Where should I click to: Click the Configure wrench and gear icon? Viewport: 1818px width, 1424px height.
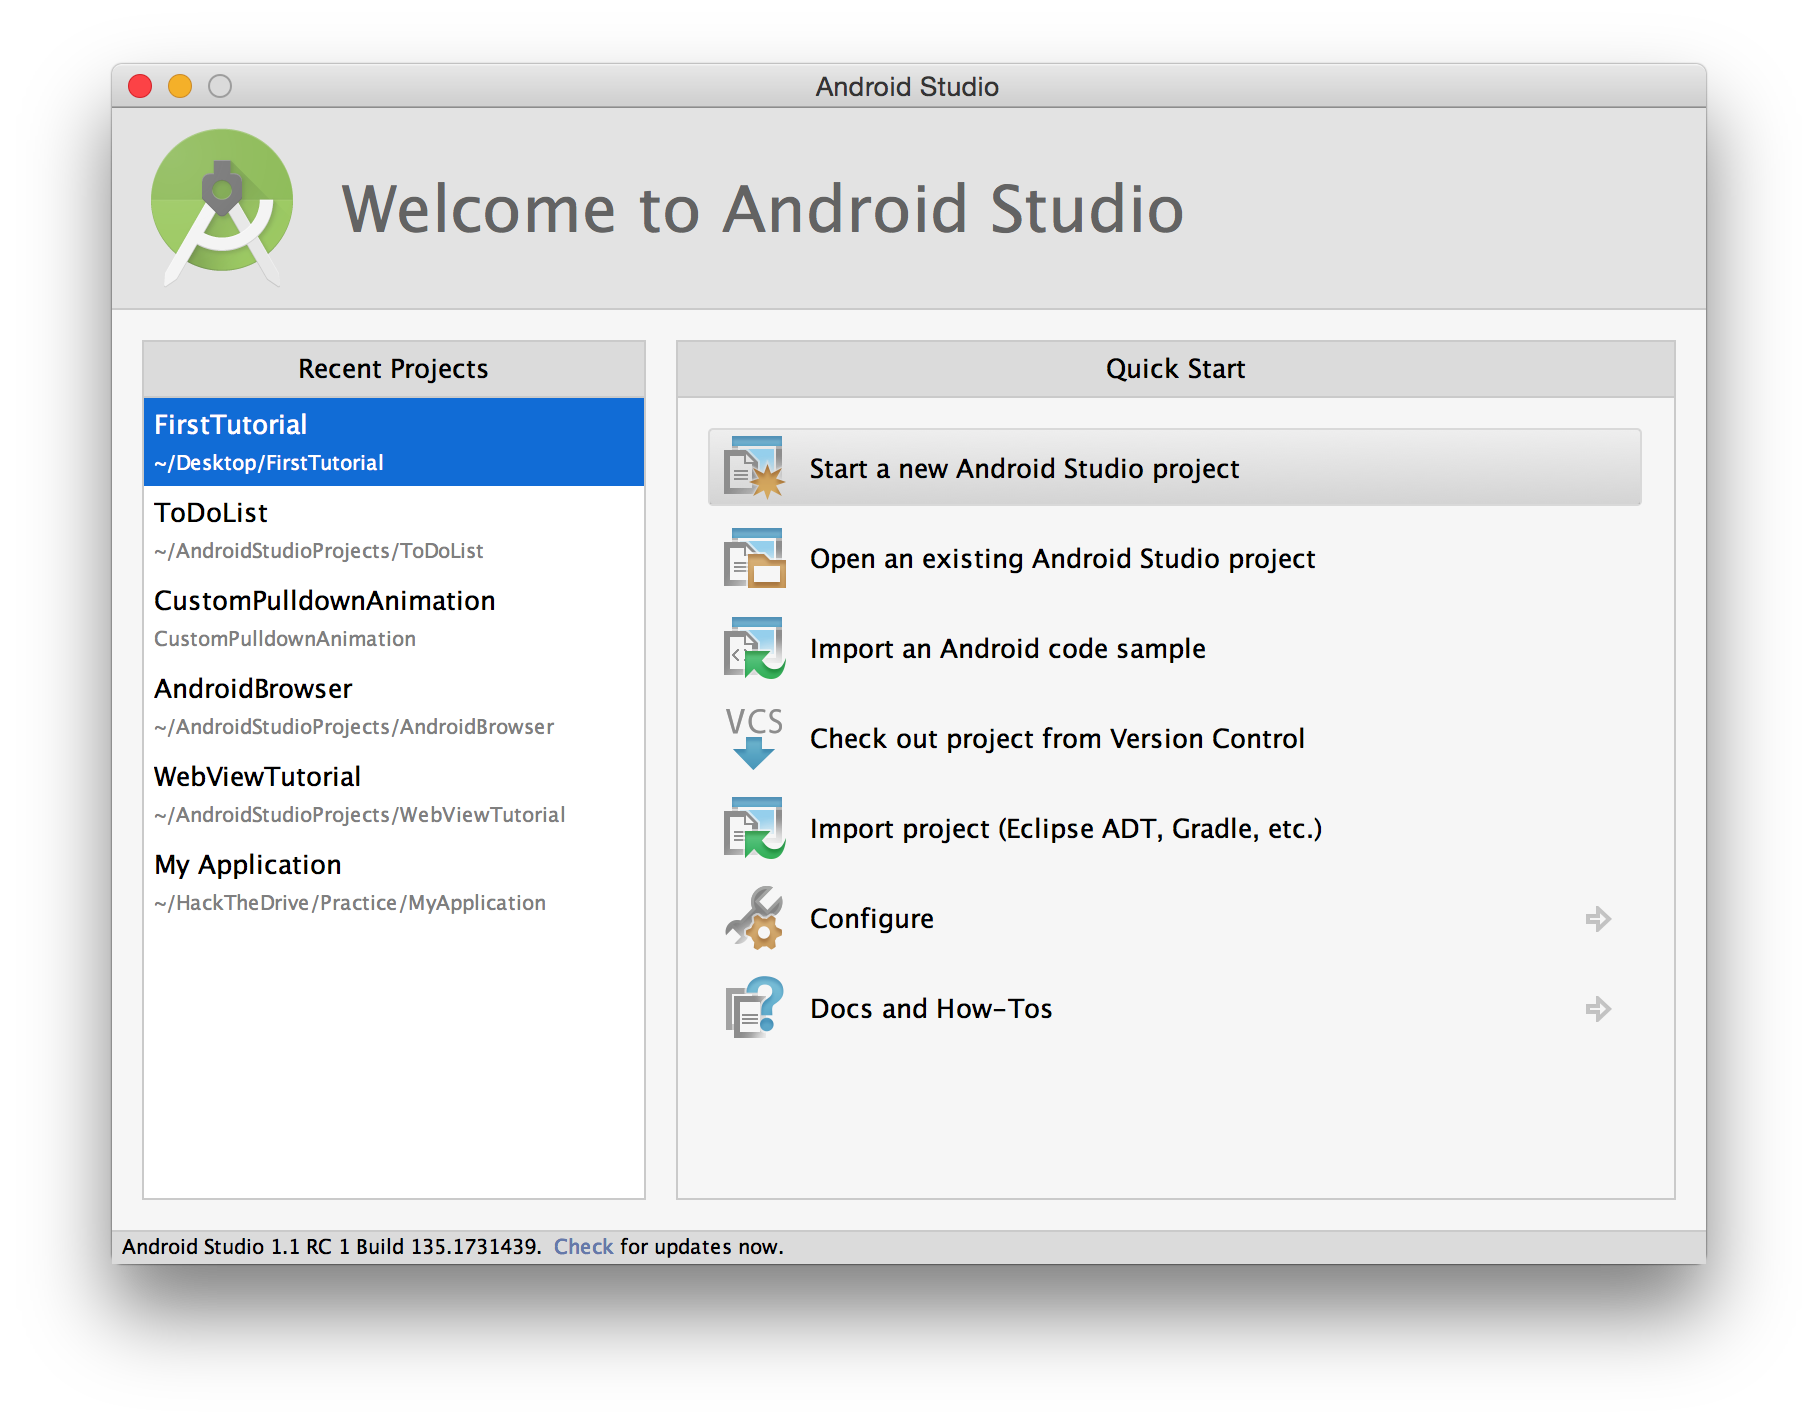click(754, 918)
